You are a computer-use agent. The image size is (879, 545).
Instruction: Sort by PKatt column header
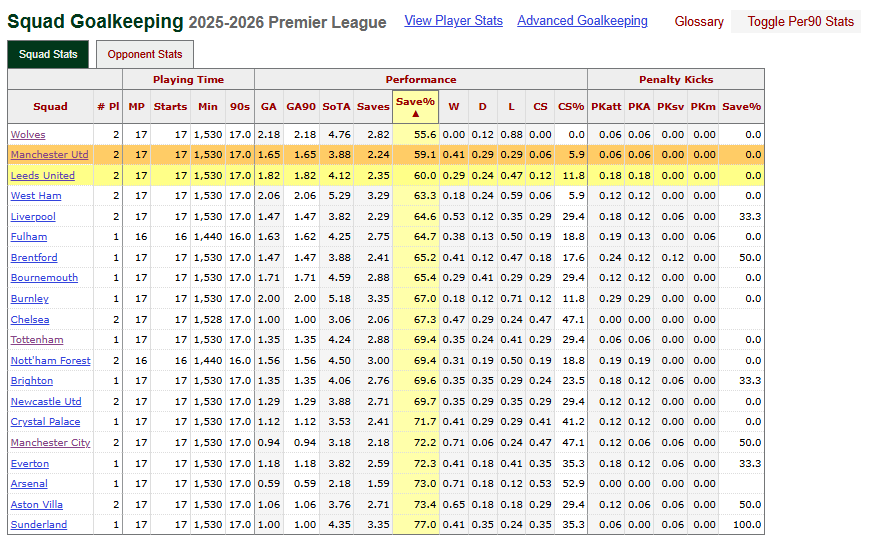(x=605, y=106)
